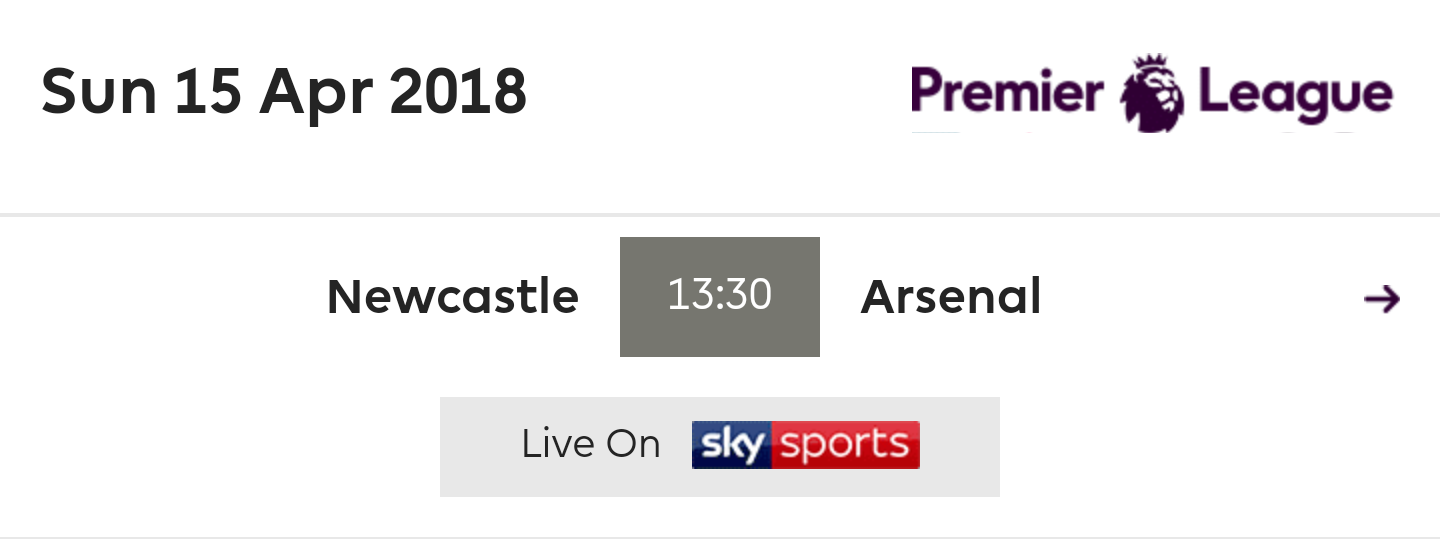Screen dimensions: 1440x539
Task: Click the 13:30 kickoff time box
Action: (x=720, y=297)
